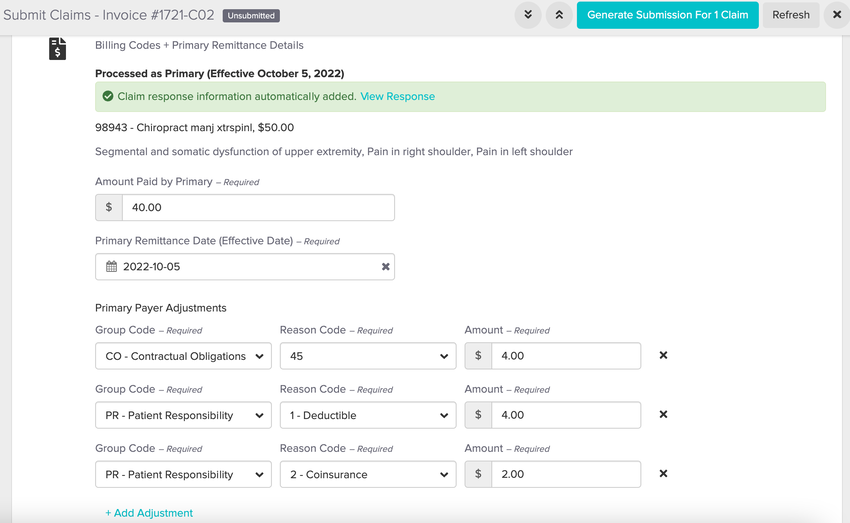Remove the Deductible adjustment row

click(663, 415)
